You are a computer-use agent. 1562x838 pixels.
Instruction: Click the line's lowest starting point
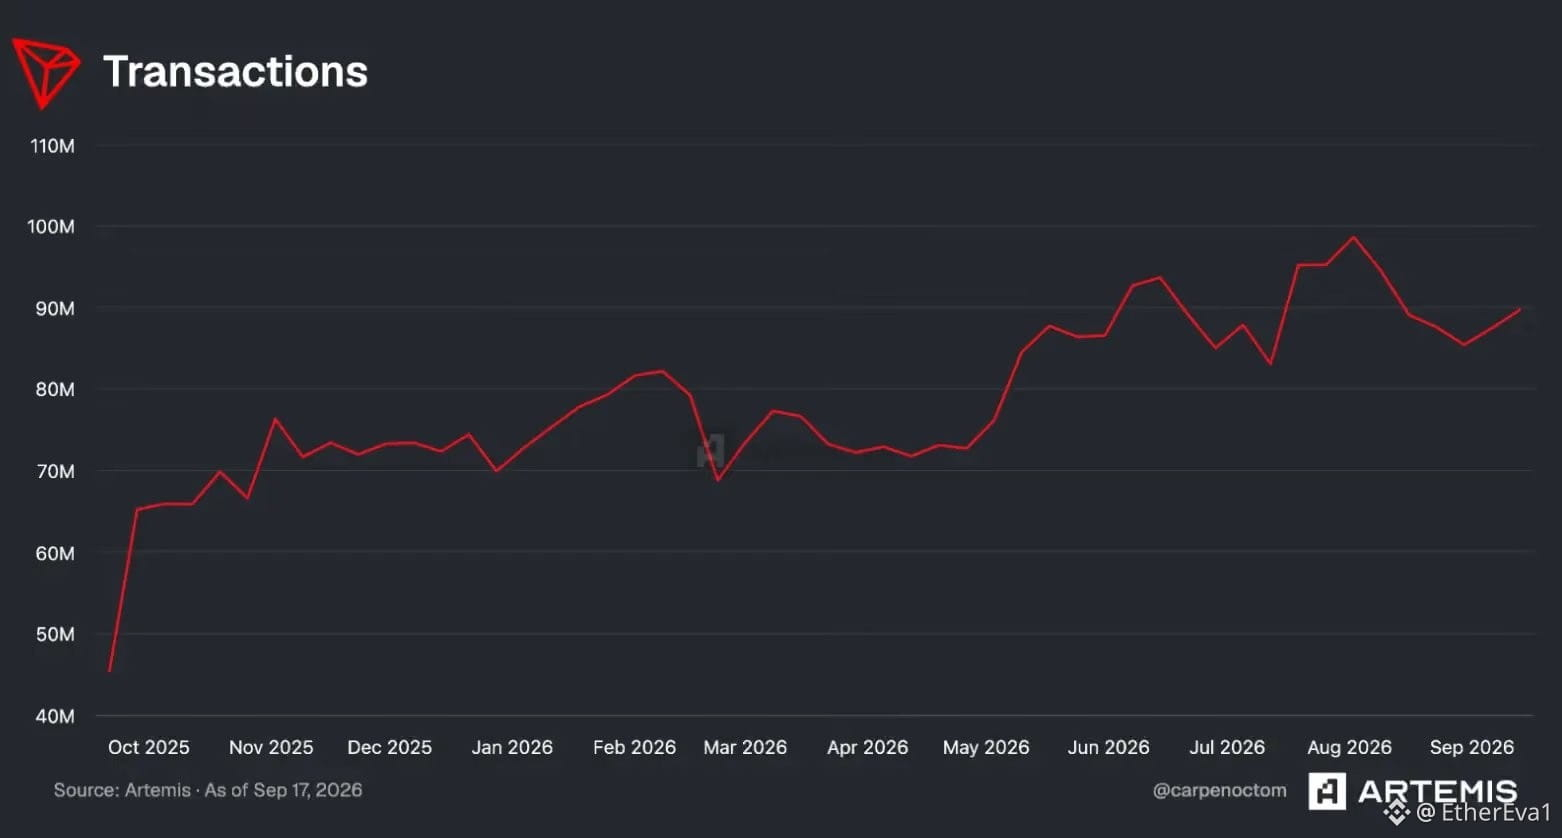109,670
